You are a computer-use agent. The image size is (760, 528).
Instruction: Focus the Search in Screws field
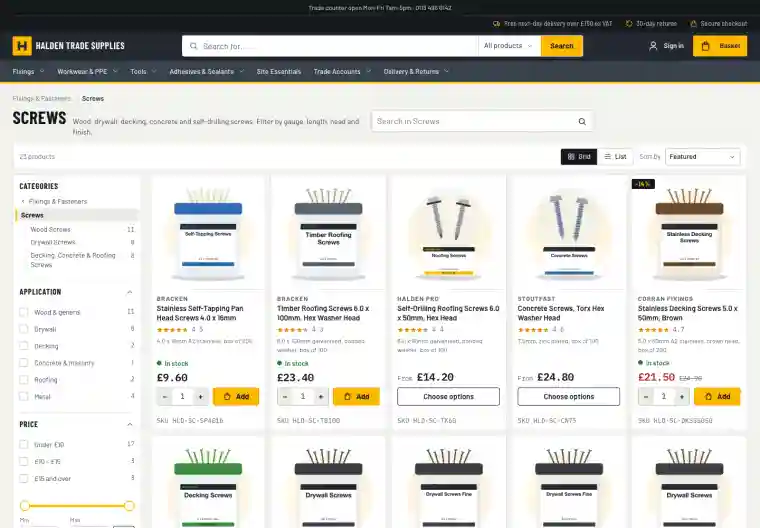[x=481, y=121]
